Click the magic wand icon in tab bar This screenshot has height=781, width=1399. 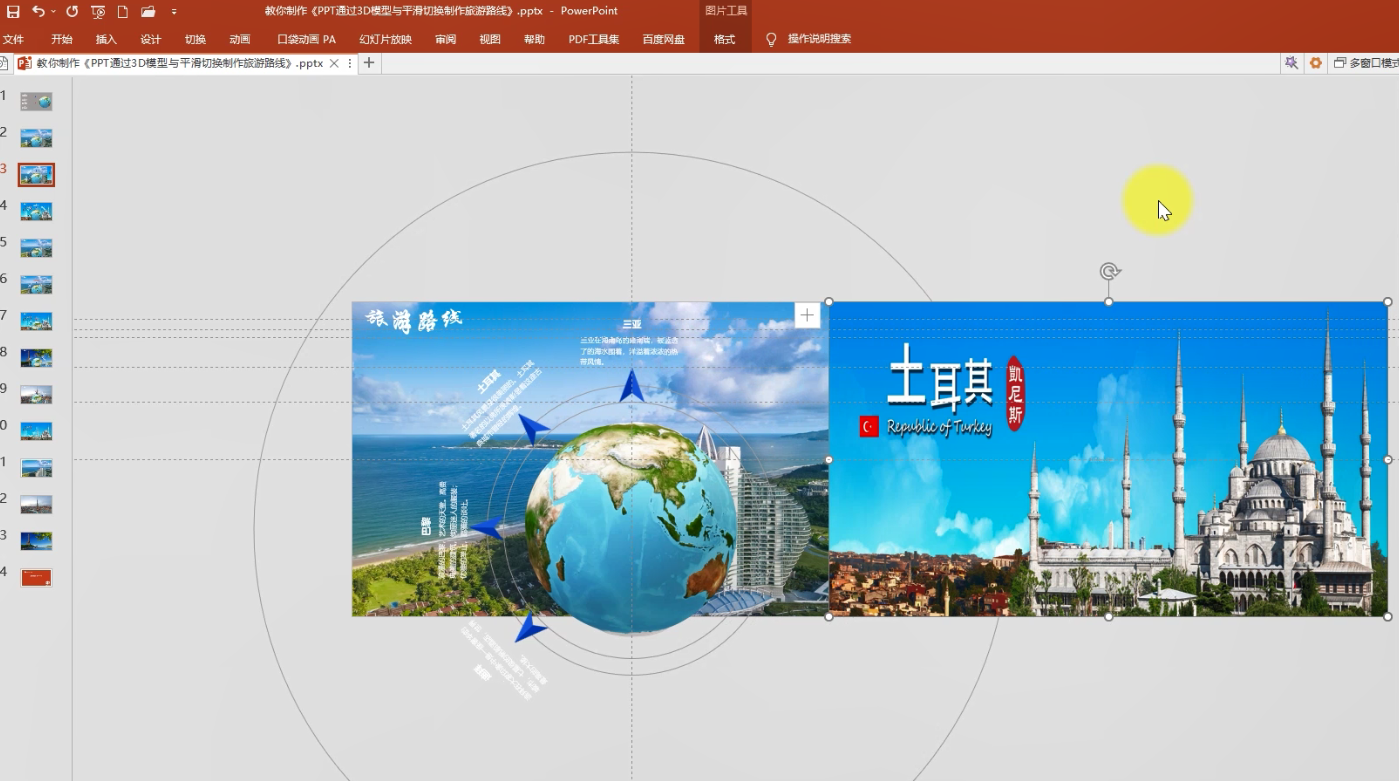[x=1292, y=62]
